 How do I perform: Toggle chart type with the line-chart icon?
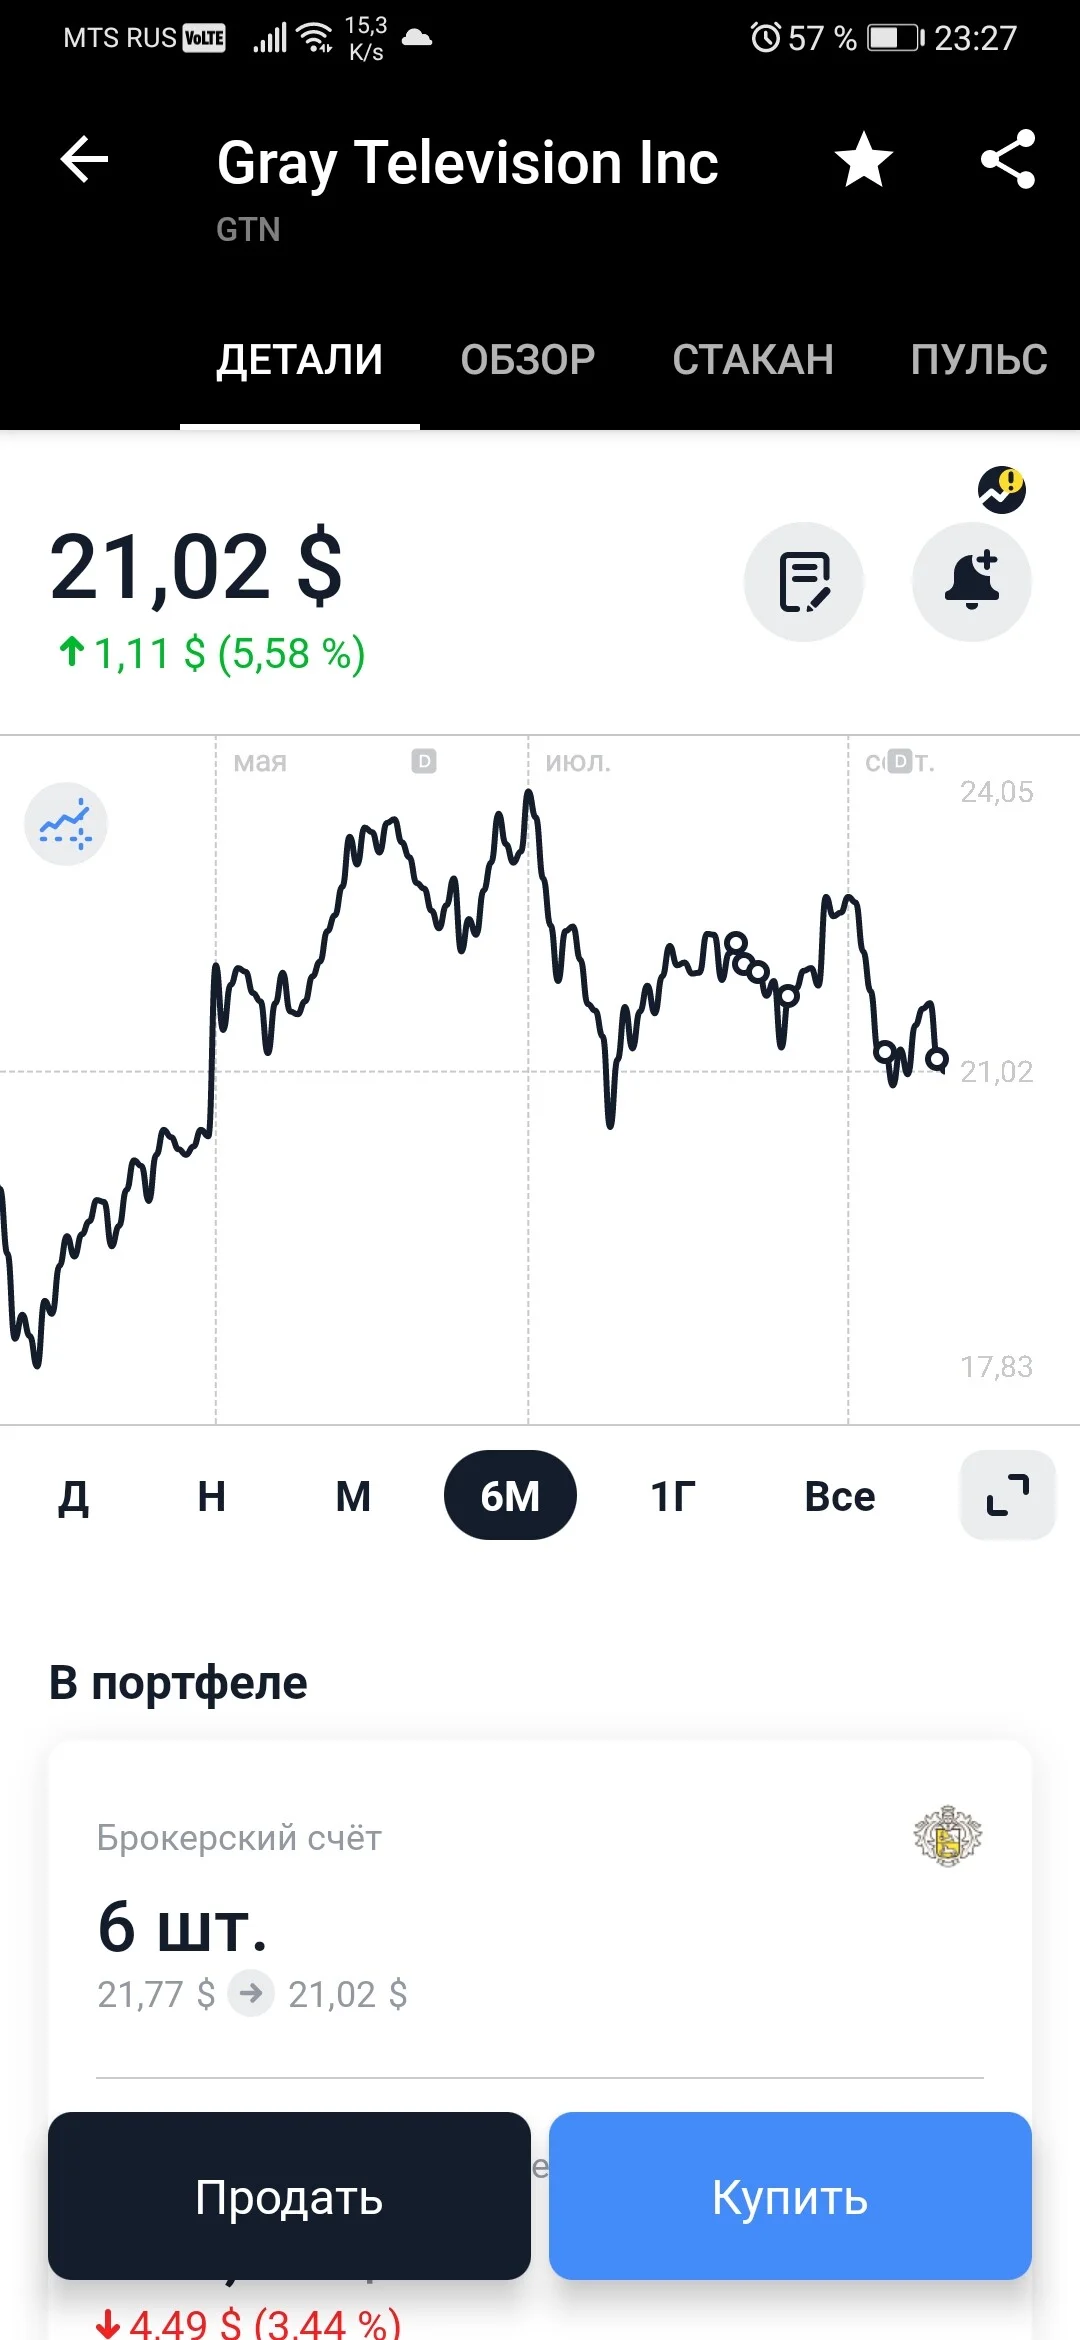click(66, 824)
